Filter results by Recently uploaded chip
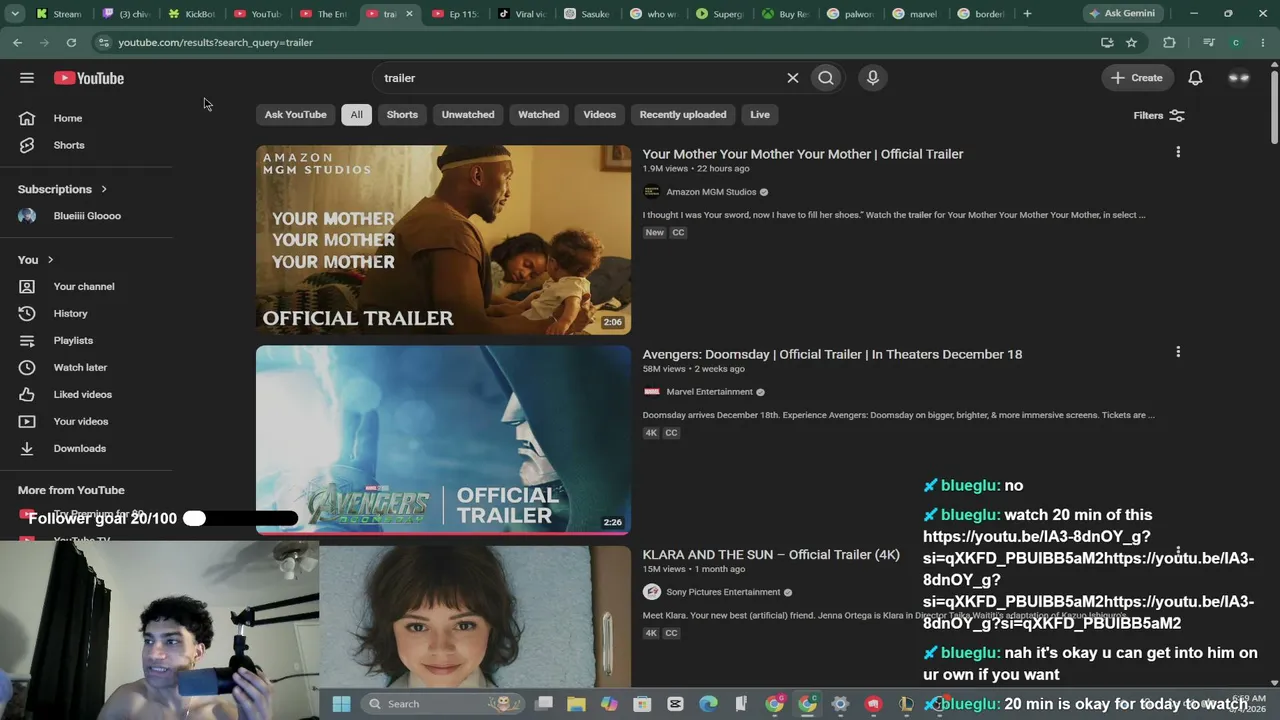The height and width of the screenshot is (720, 1280). click(683, 115)
